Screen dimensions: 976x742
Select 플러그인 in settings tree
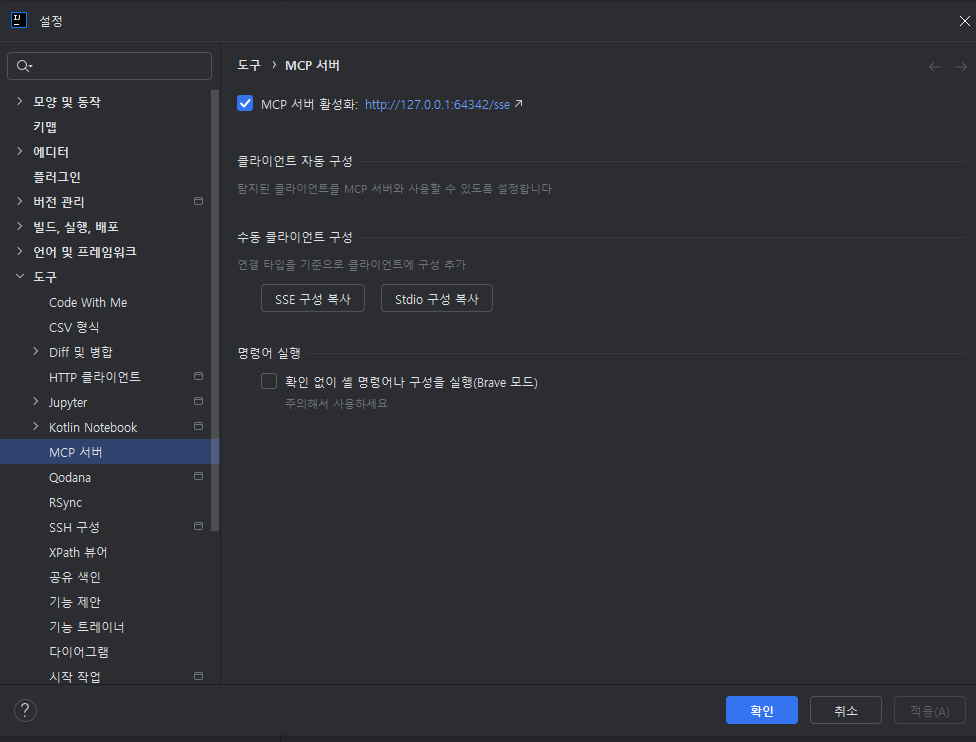(x=57, y=177)
